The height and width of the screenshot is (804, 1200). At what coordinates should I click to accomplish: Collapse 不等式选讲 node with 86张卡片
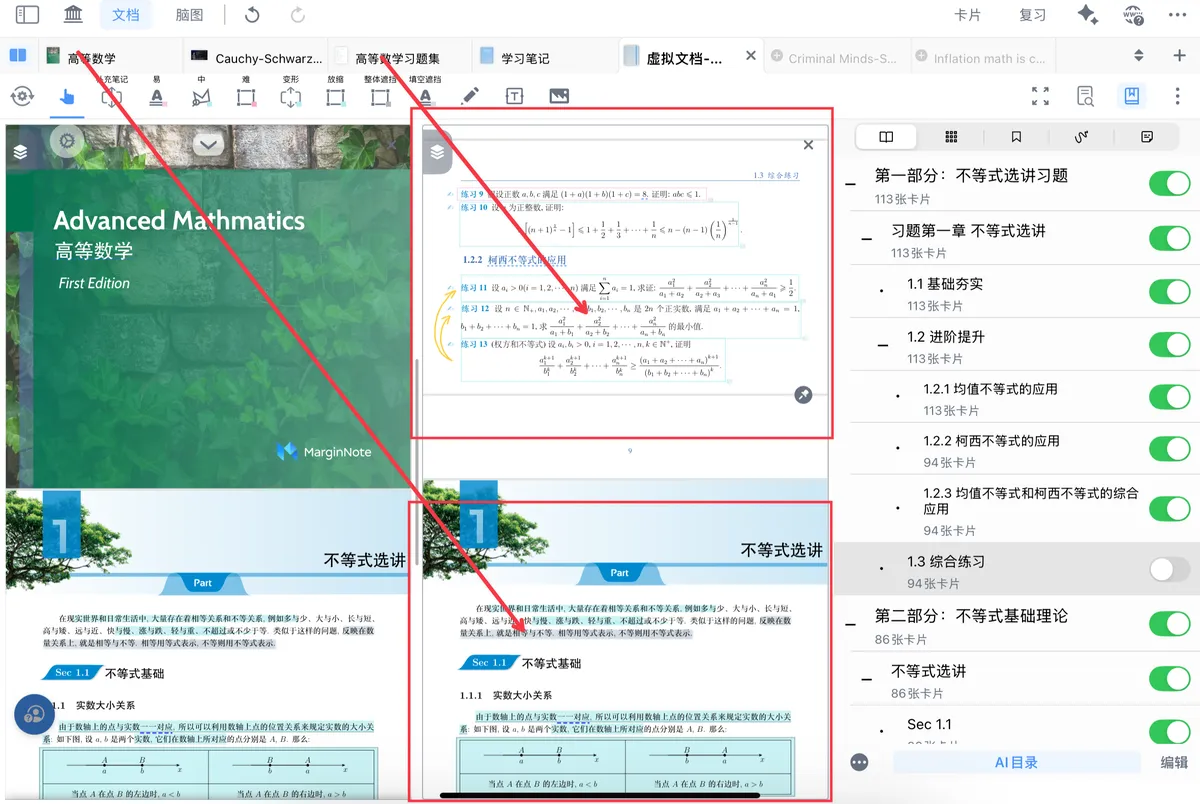(x=868, y=680)
